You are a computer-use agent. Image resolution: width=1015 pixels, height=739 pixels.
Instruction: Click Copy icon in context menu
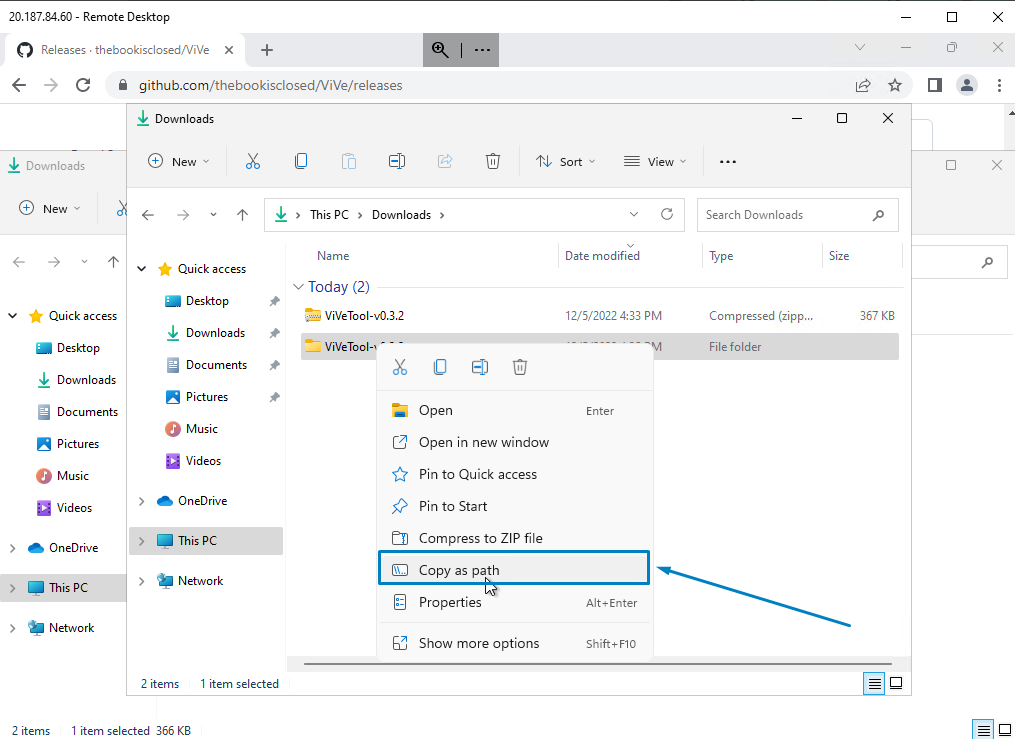[x=440, y=368]
